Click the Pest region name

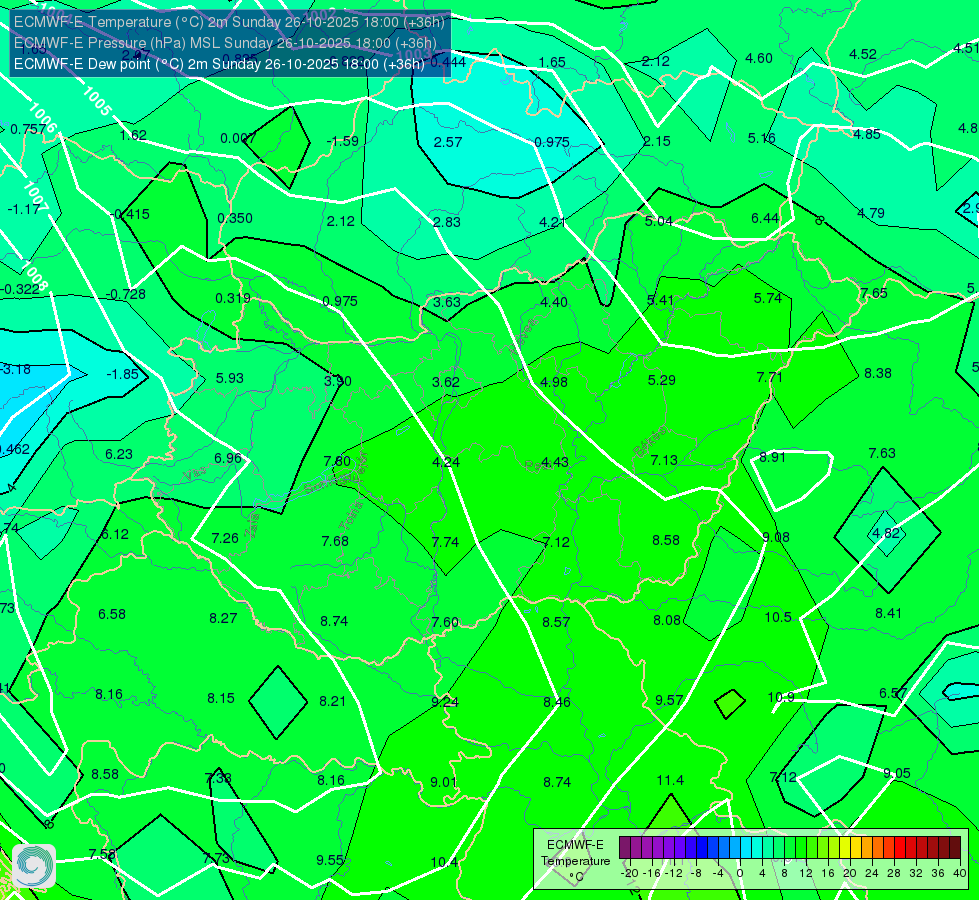tap(536, 466)
